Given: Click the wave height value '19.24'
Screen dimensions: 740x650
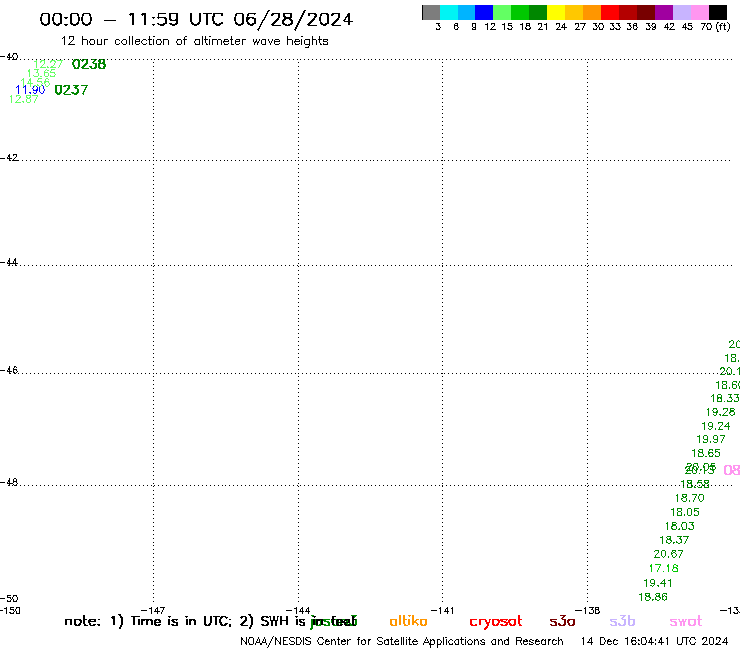Looking at the screenshot, I should point(715,426).
